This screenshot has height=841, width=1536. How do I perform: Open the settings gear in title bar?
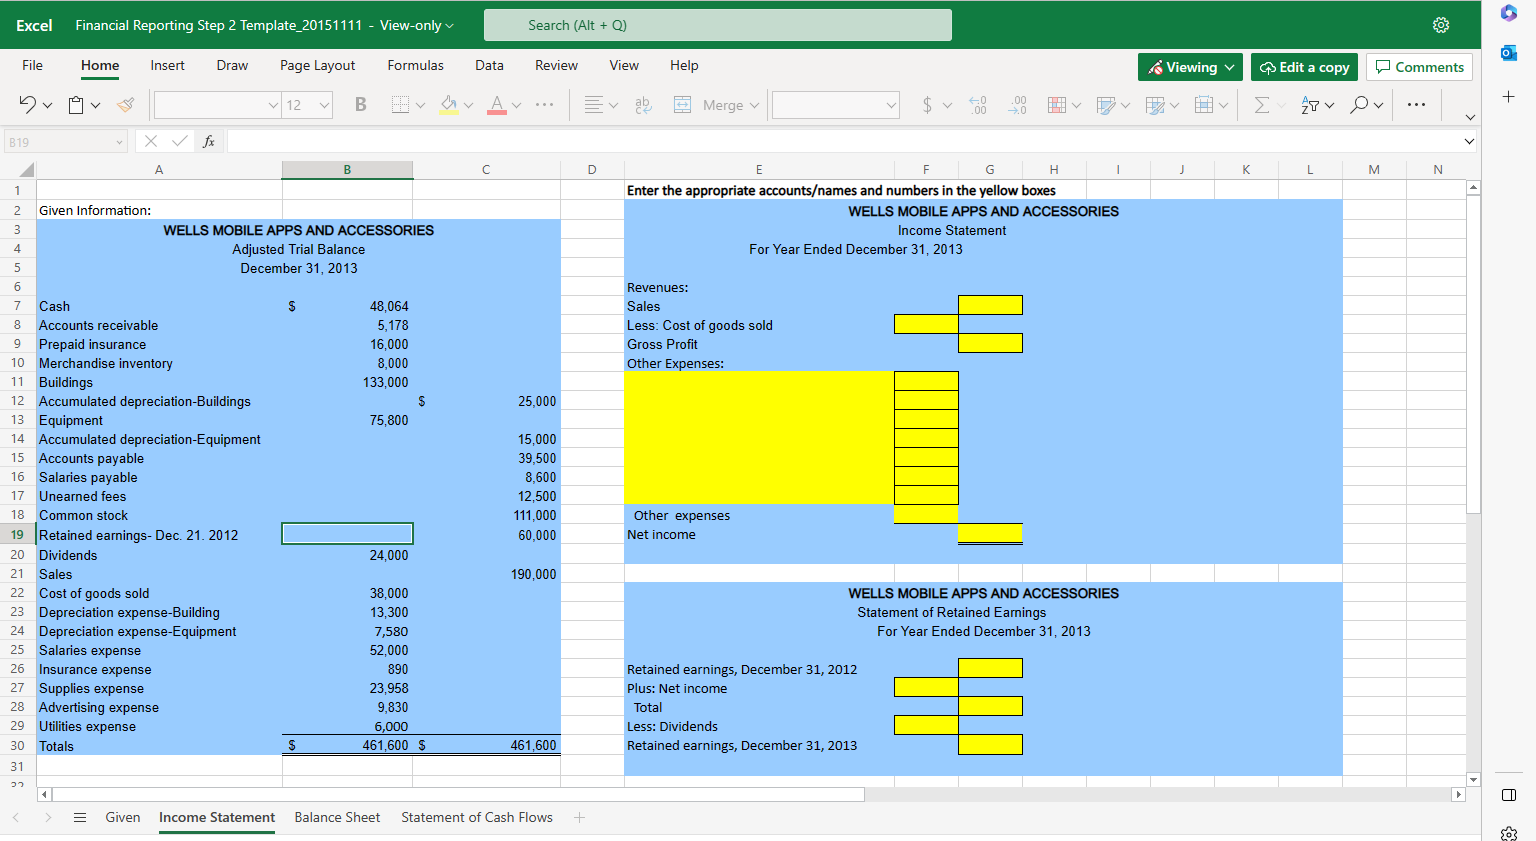pyautogui.click(x=1441, y=25)
